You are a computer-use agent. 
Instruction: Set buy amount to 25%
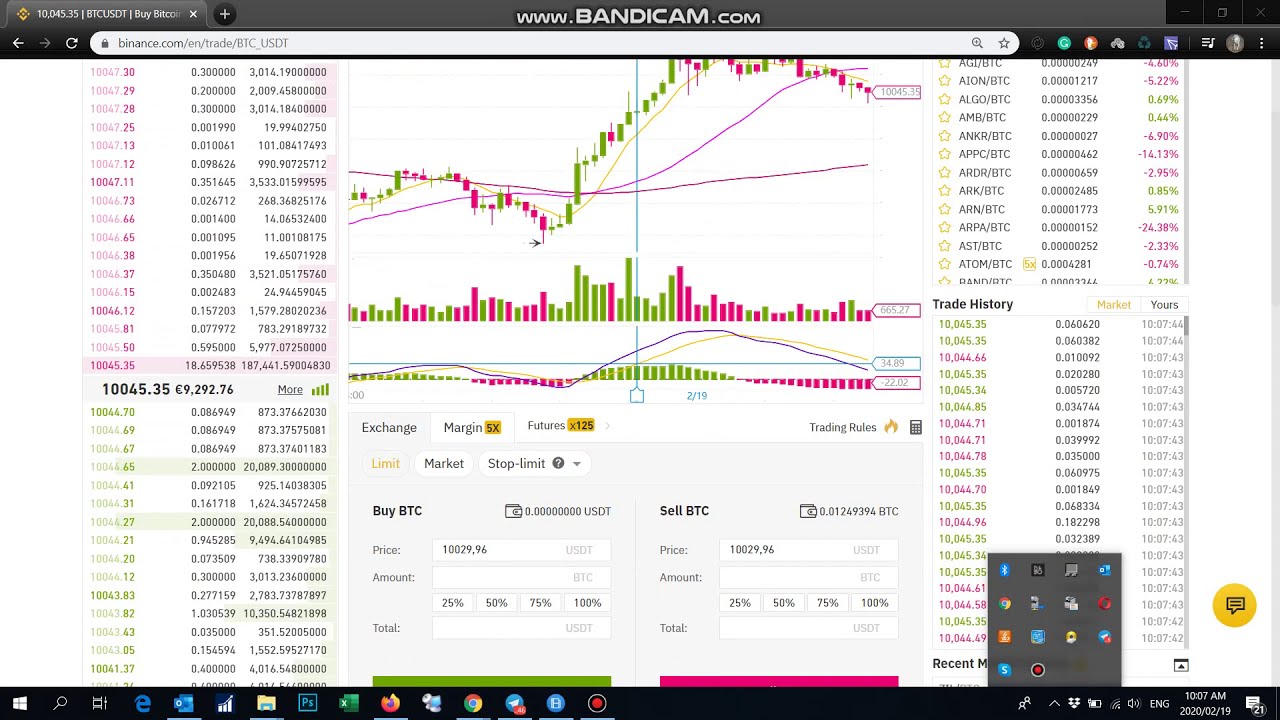click(x=452, y=603)
